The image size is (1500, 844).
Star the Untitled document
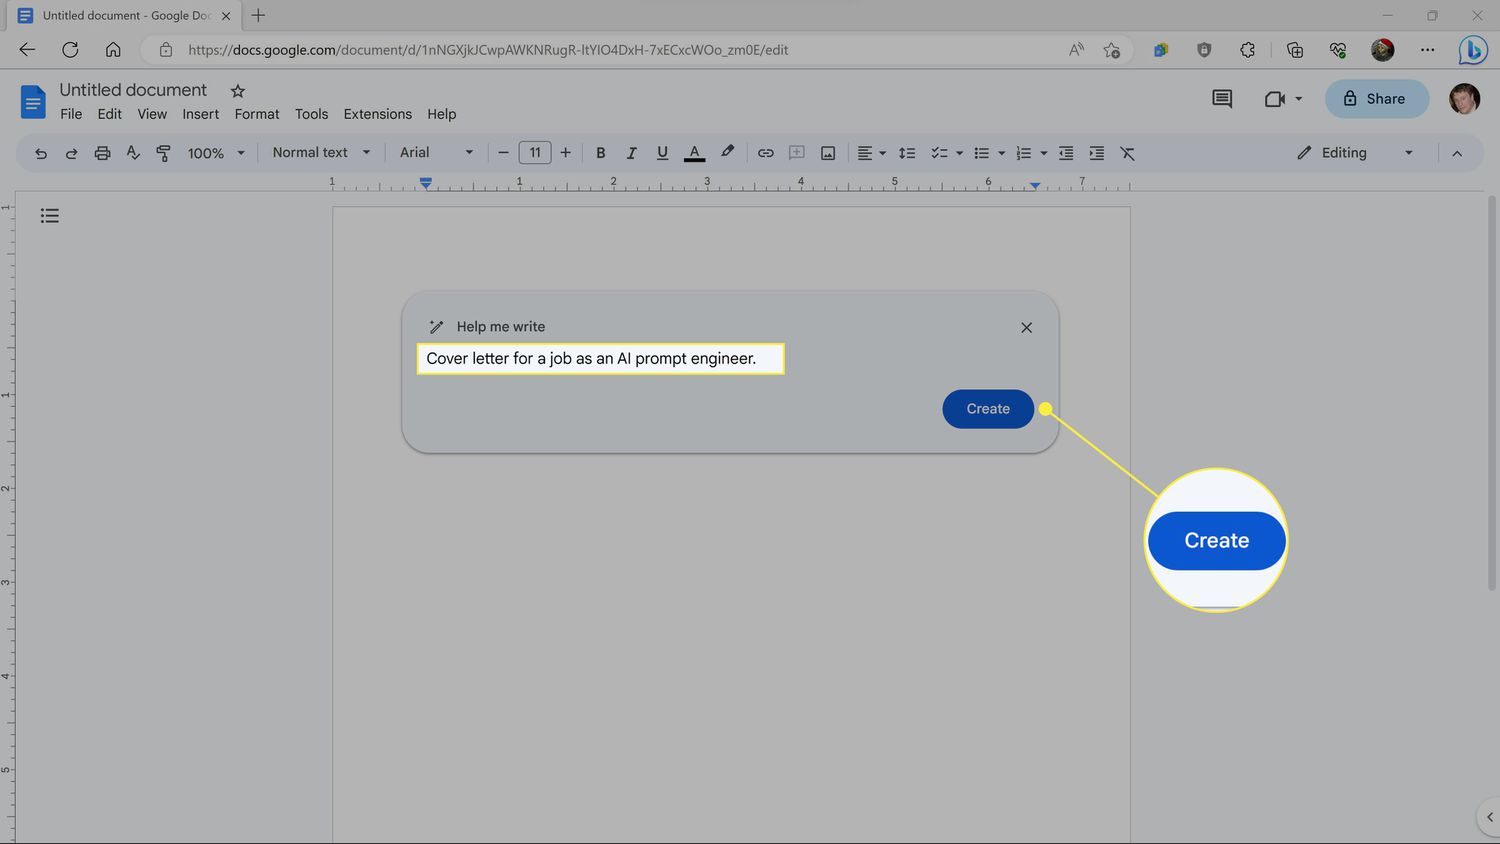pos(238,91)
